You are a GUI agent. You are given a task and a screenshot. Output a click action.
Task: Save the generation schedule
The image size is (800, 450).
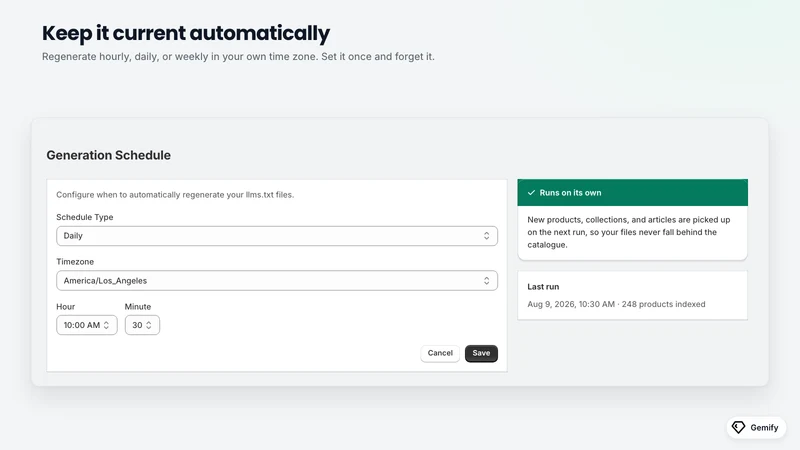point(481,353)
